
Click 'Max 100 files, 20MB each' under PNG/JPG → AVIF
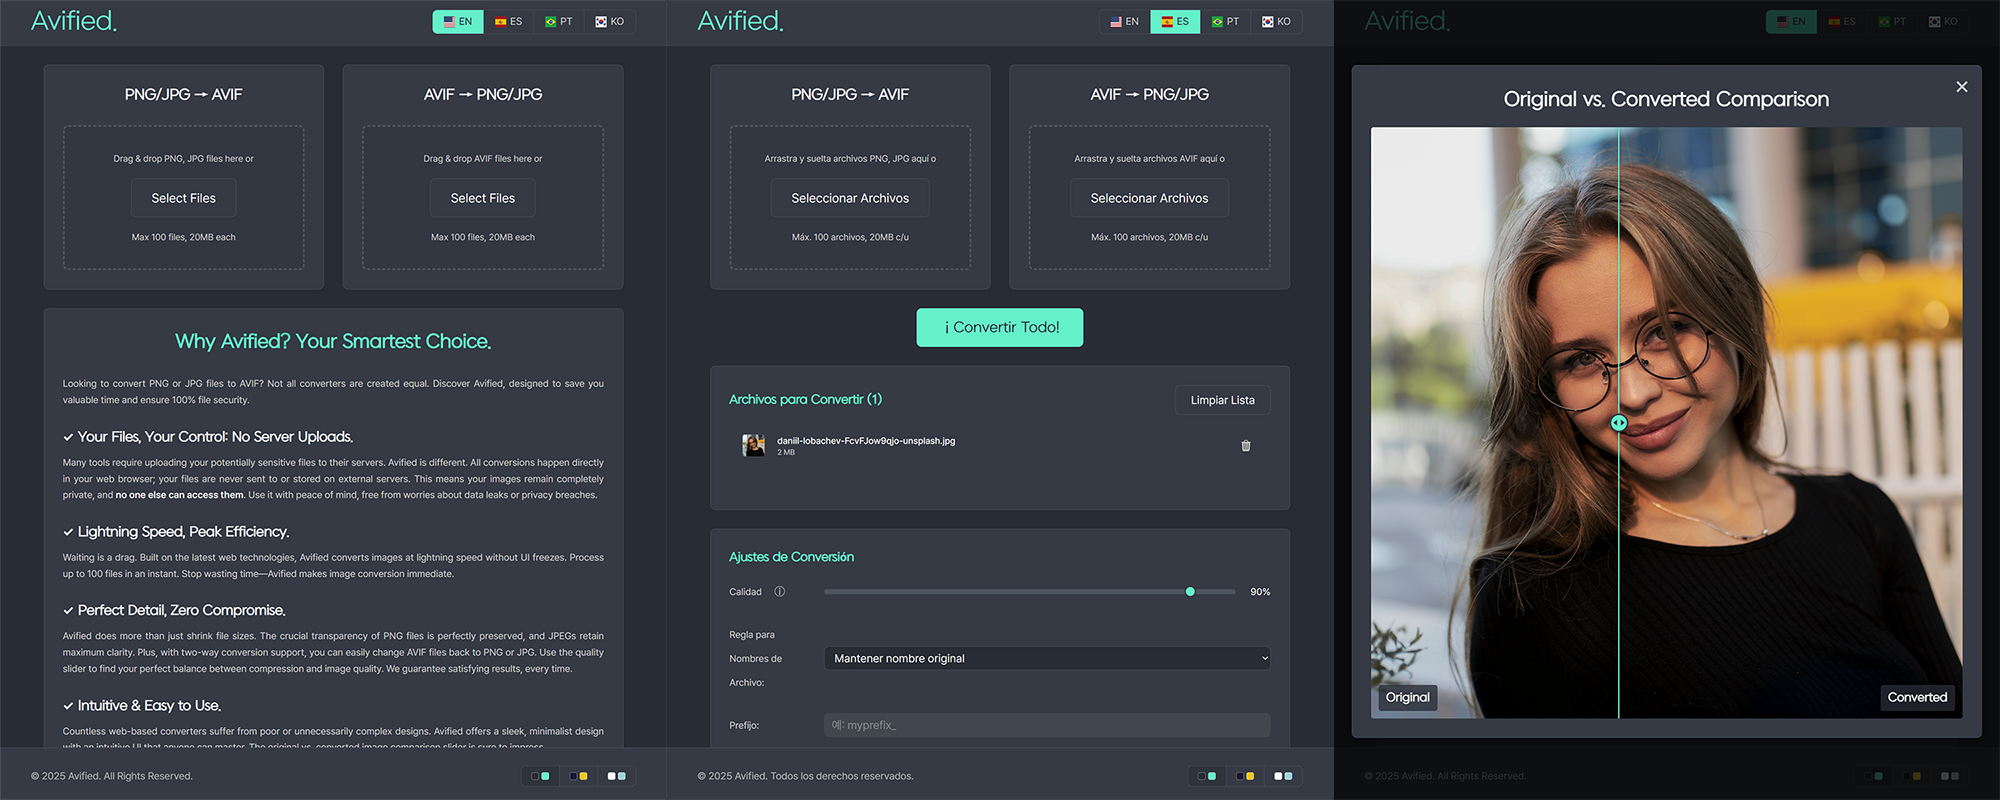click(x=183, y=238)
